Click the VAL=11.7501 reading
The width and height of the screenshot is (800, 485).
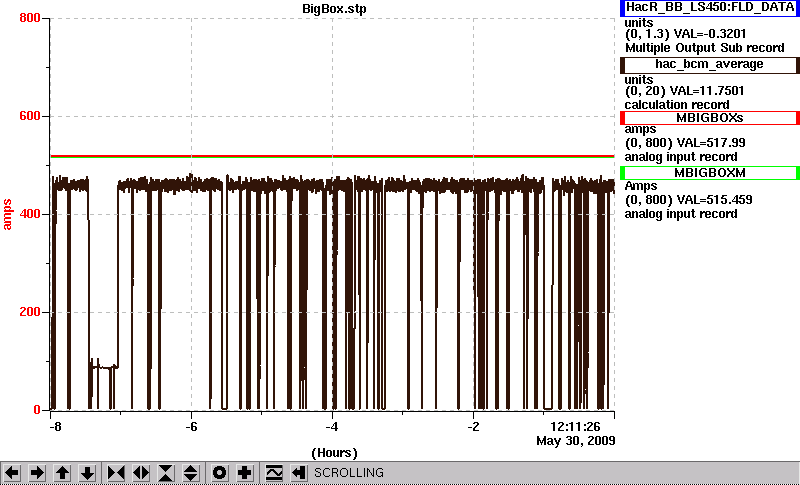[709, 91]
